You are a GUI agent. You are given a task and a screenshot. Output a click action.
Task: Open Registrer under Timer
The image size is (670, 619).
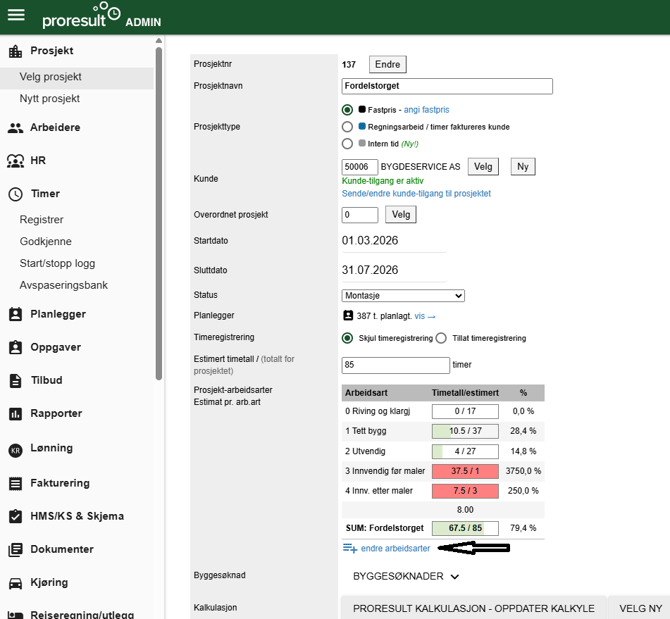[41, 220]
